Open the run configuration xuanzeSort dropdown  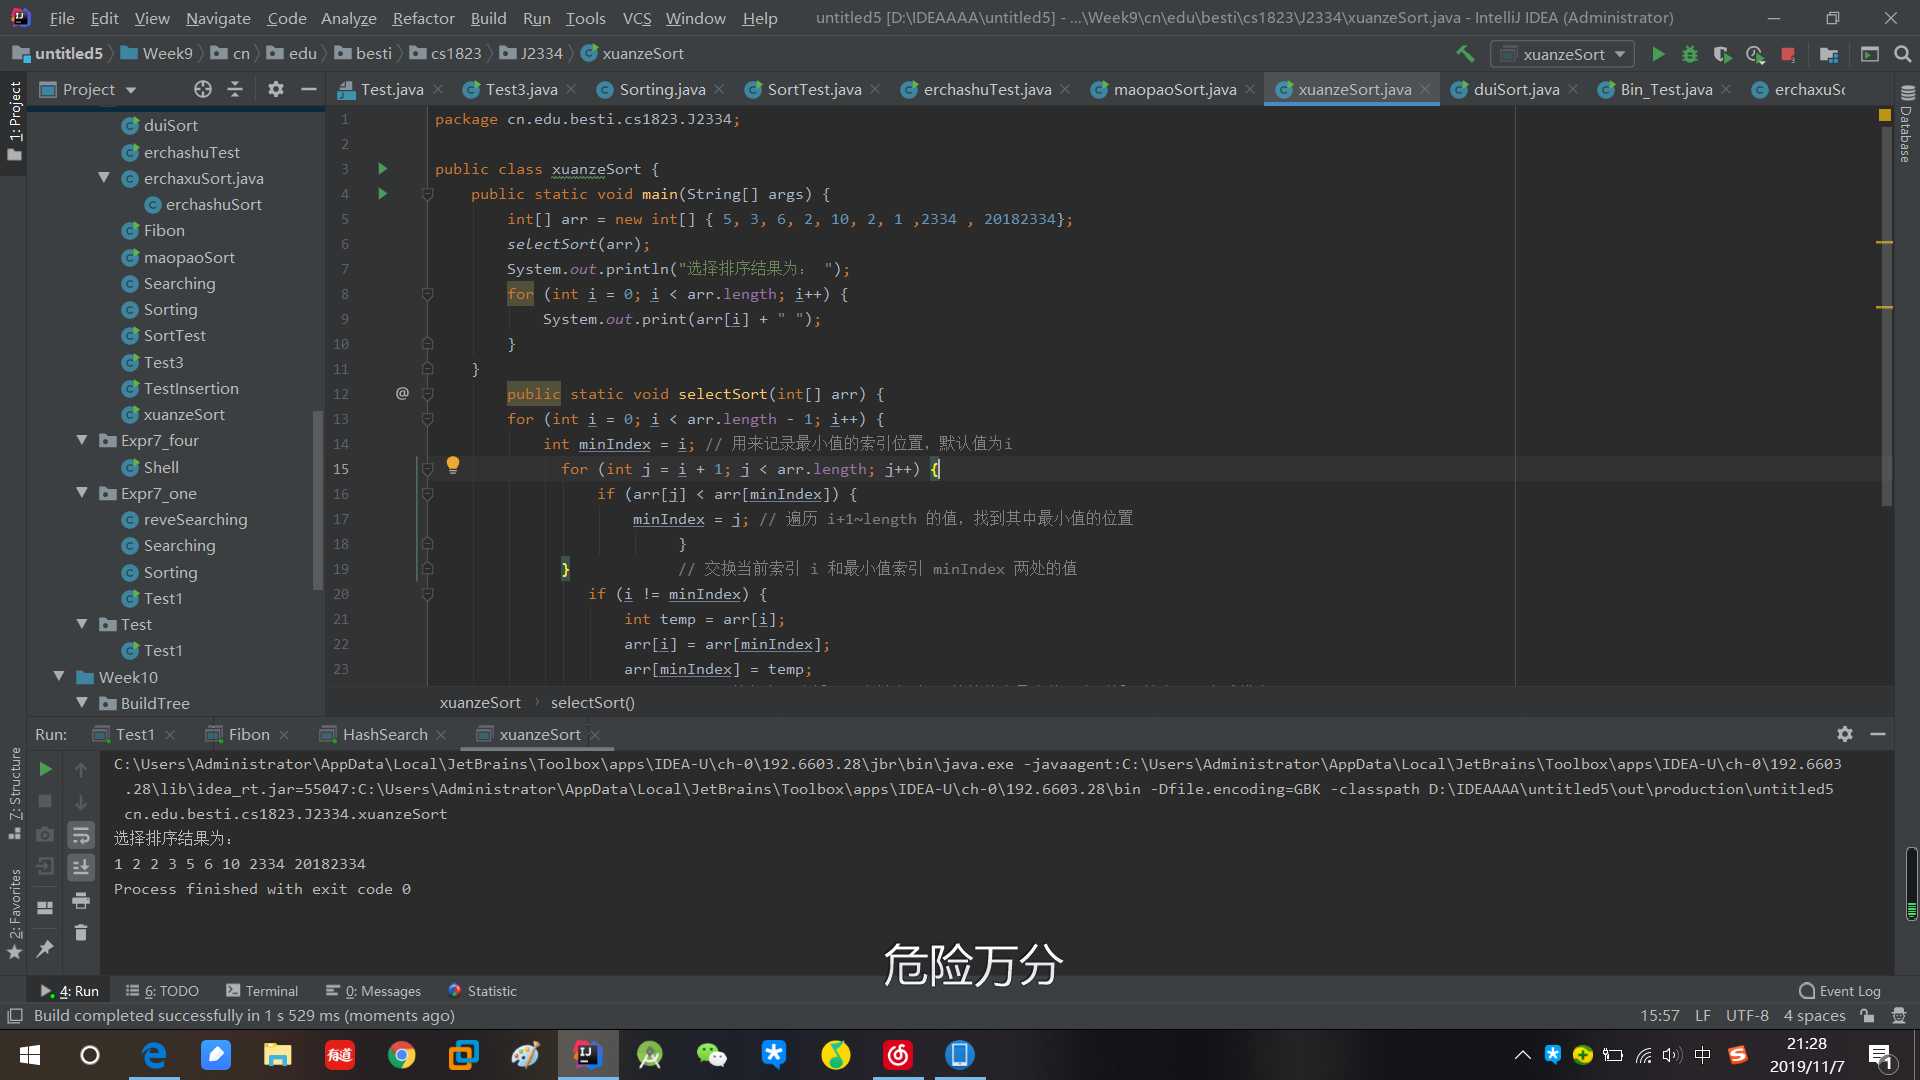(x=1562, y=54)
